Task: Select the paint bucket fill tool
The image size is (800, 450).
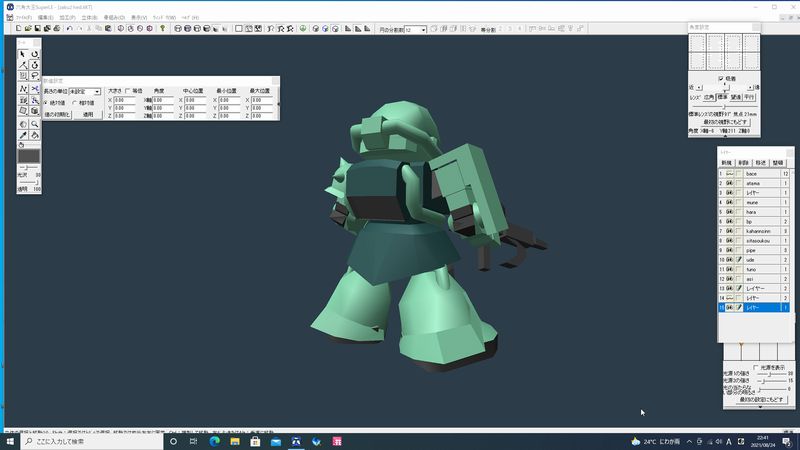Action: coord(35,135)
